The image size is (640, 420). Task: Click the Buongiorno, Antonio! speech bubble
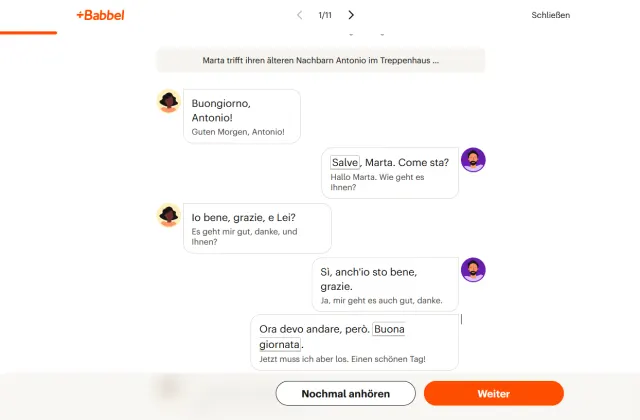[242, 116]
